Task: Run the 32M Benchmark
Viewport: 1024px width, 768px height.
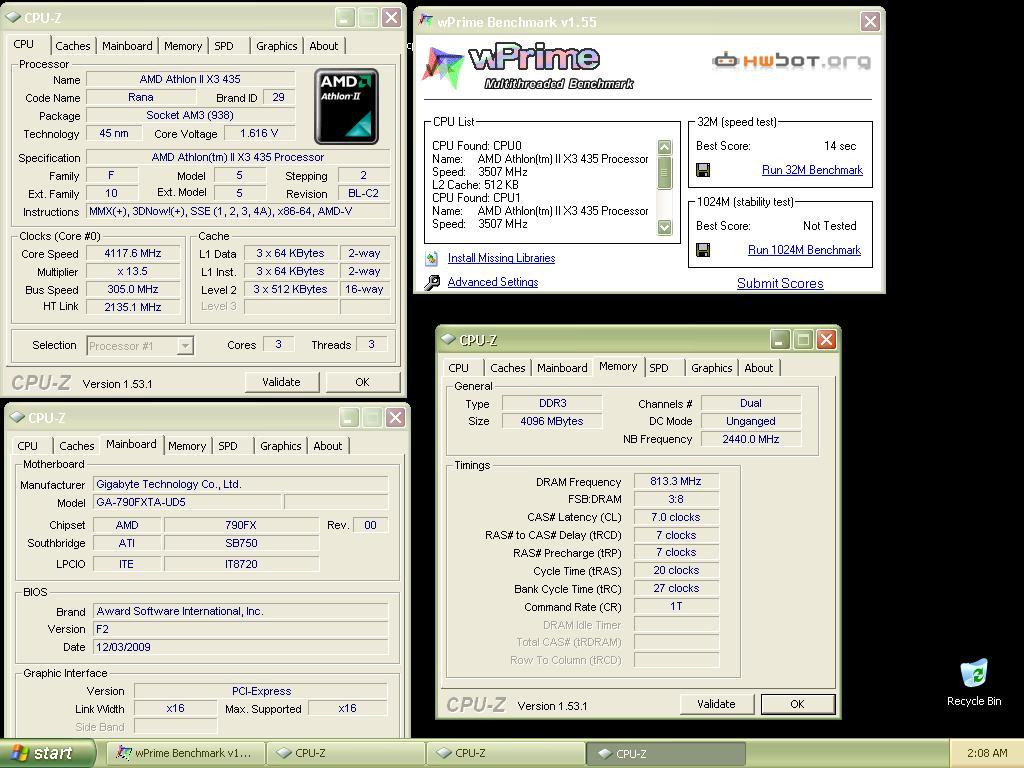Action: 812,170
